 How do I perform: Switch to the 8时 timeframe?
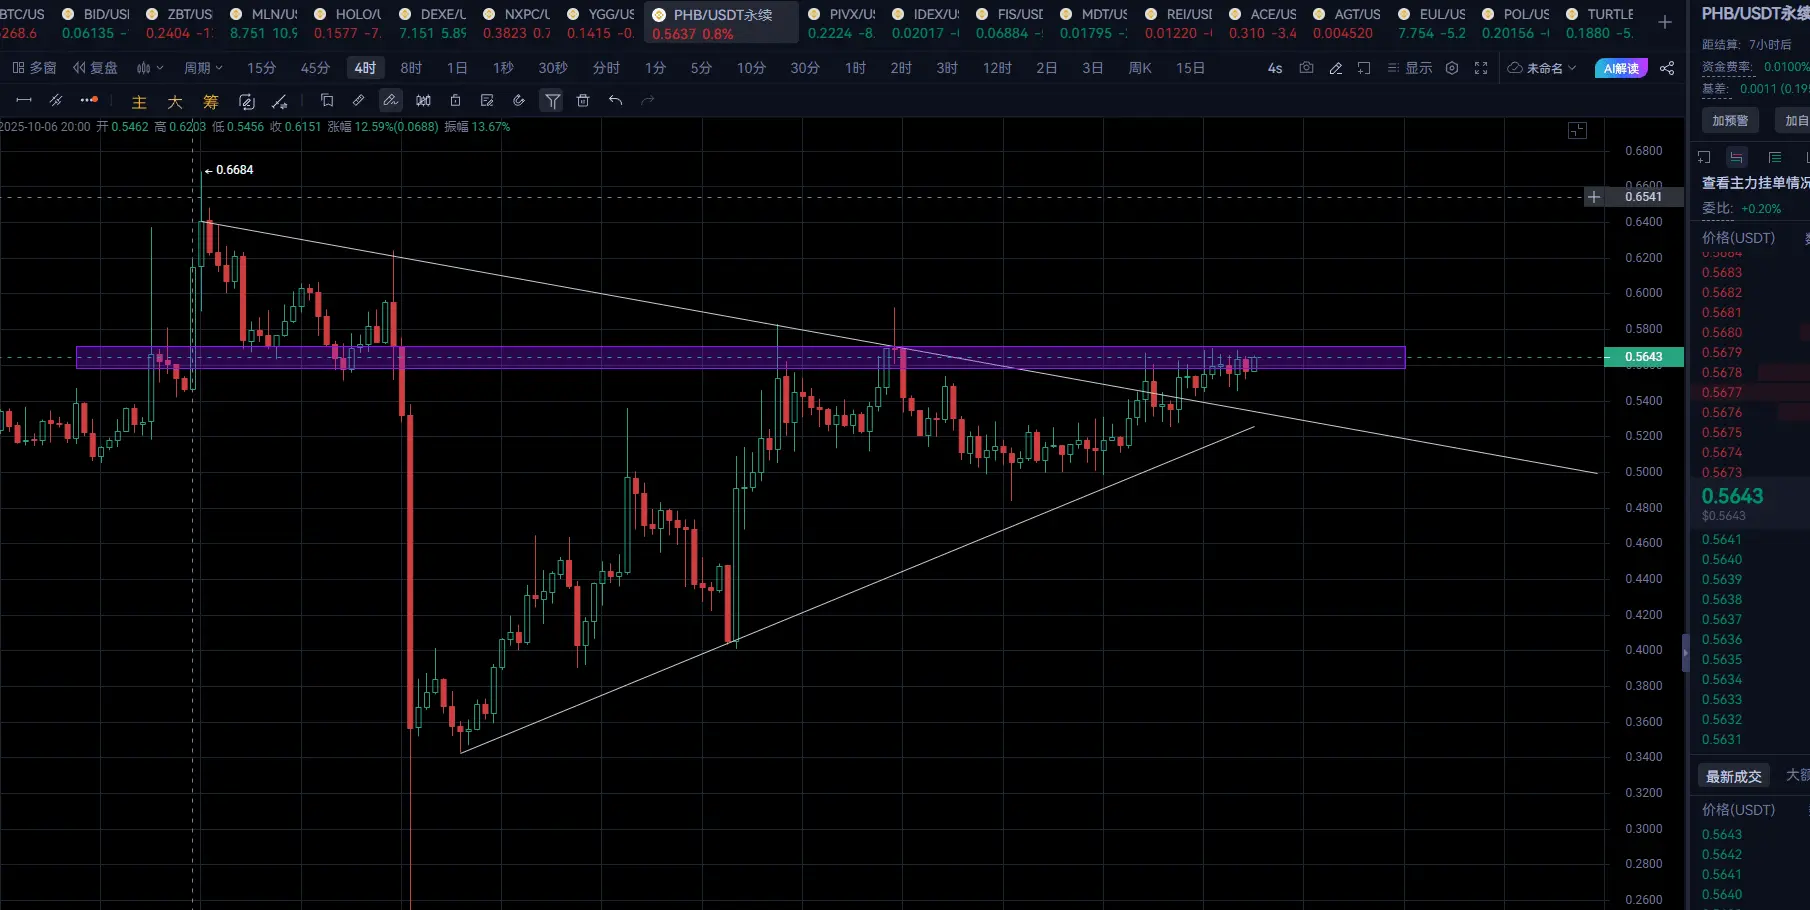point(411,68)
